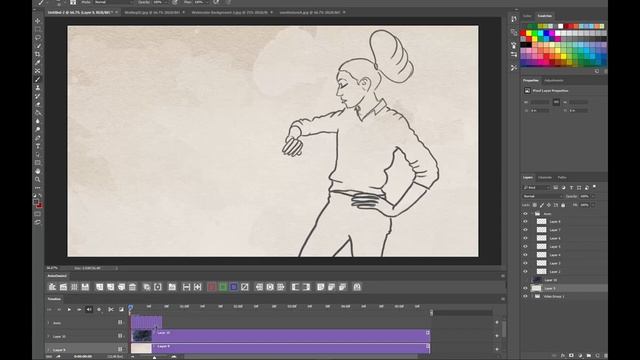Image resolution: width=640 pixels, height=360 pixels.
Task: Click the timeline playhead marker
Action: point(131,307)
